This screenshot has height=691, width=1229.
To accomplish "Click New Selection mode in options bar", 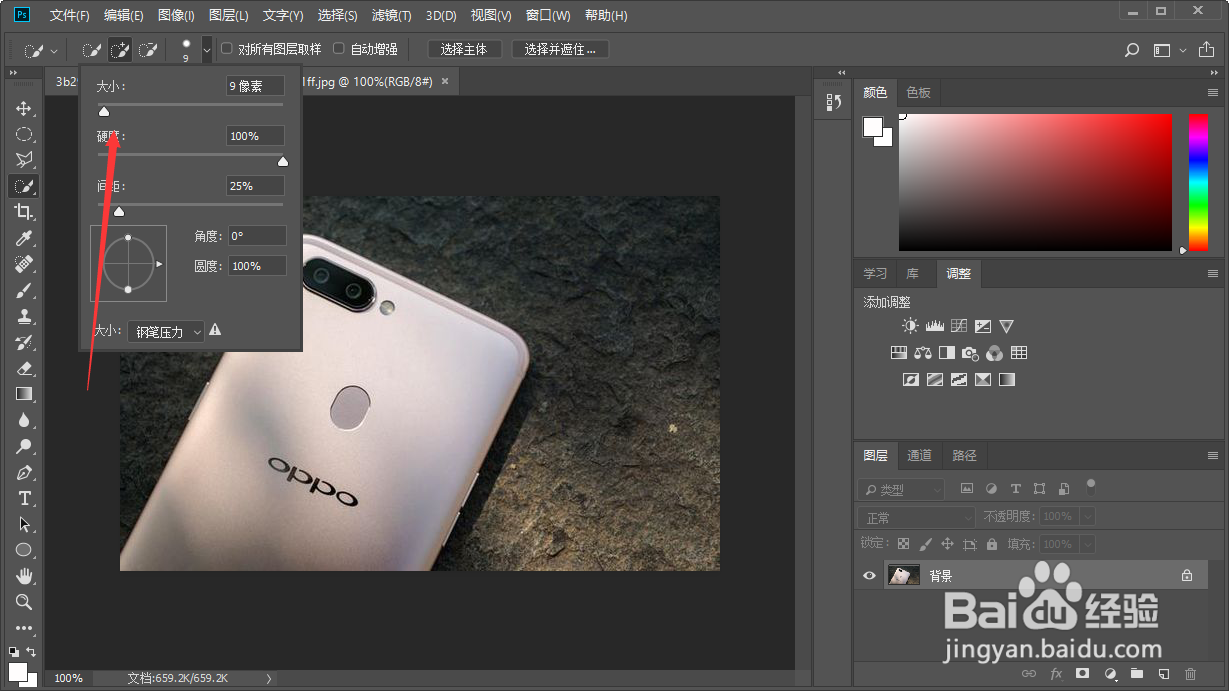I will coord(92,49).
